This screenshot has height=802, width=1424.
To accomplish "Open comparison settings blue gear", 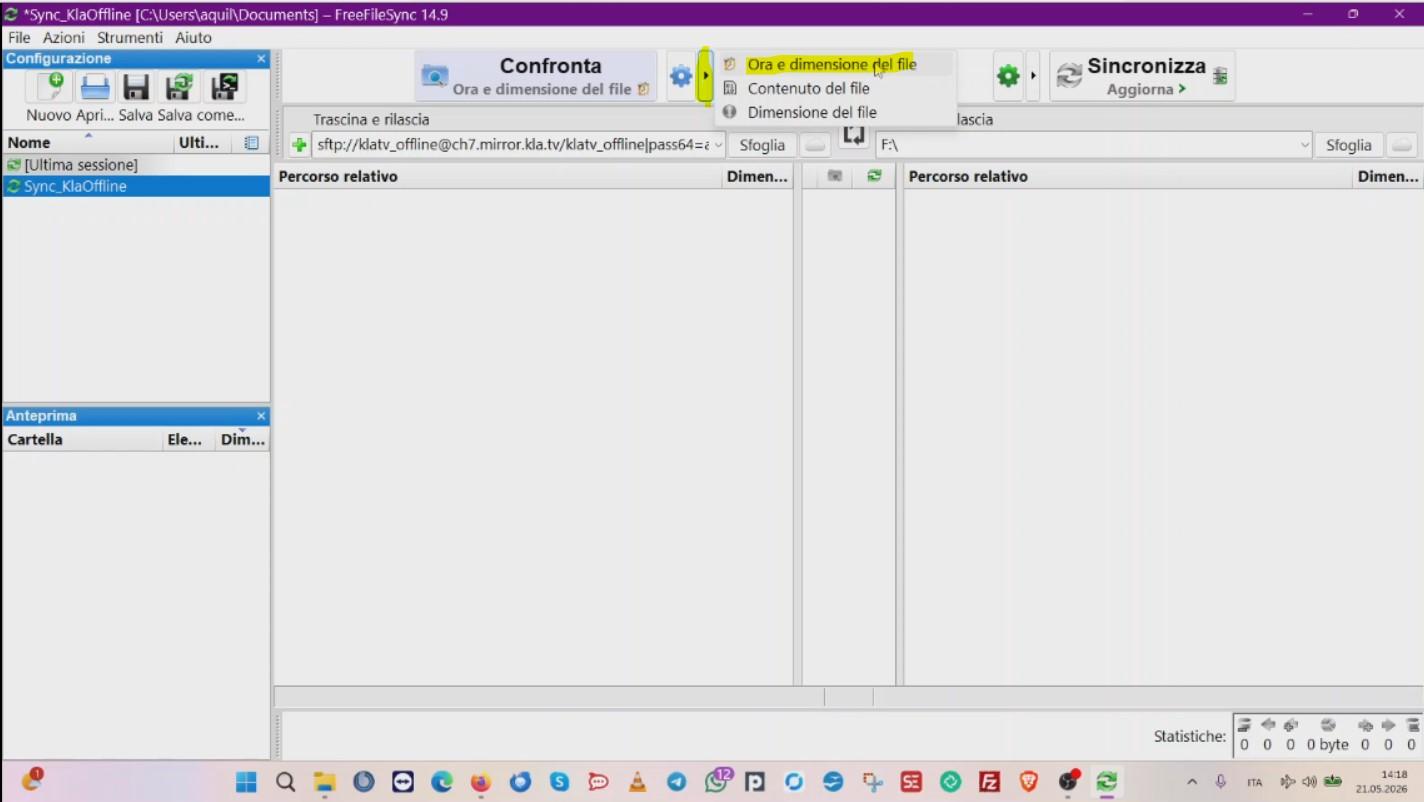I will tap(681, 76).
